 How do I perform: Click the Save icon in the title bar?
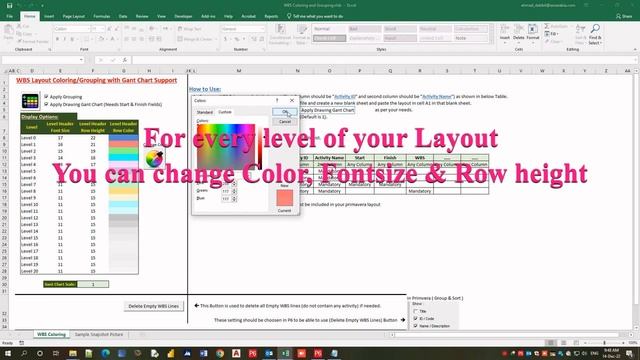tap(9, 5)
